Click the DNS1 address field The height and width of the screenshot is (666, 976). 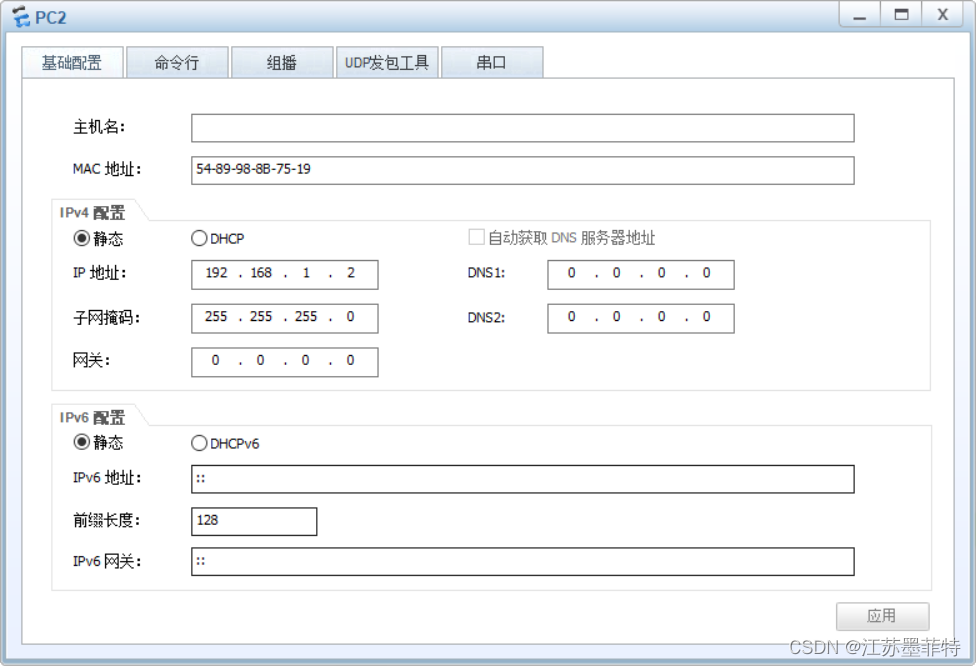[640, 274]
